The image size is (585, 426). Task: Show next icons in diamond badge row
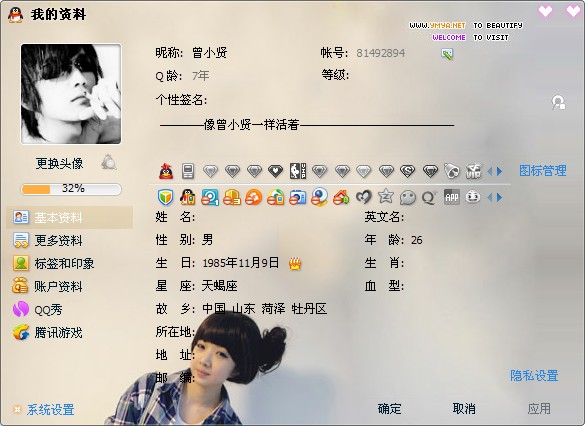[x=499, y=172]
